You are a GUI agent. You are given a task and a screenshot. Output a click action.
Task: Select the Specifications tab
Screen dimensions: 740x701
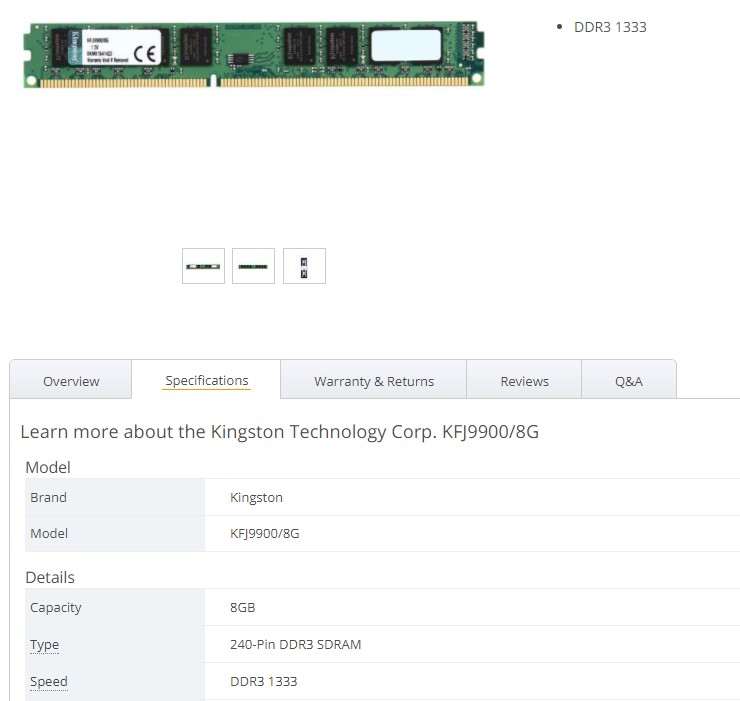click(x=207, y=380)
